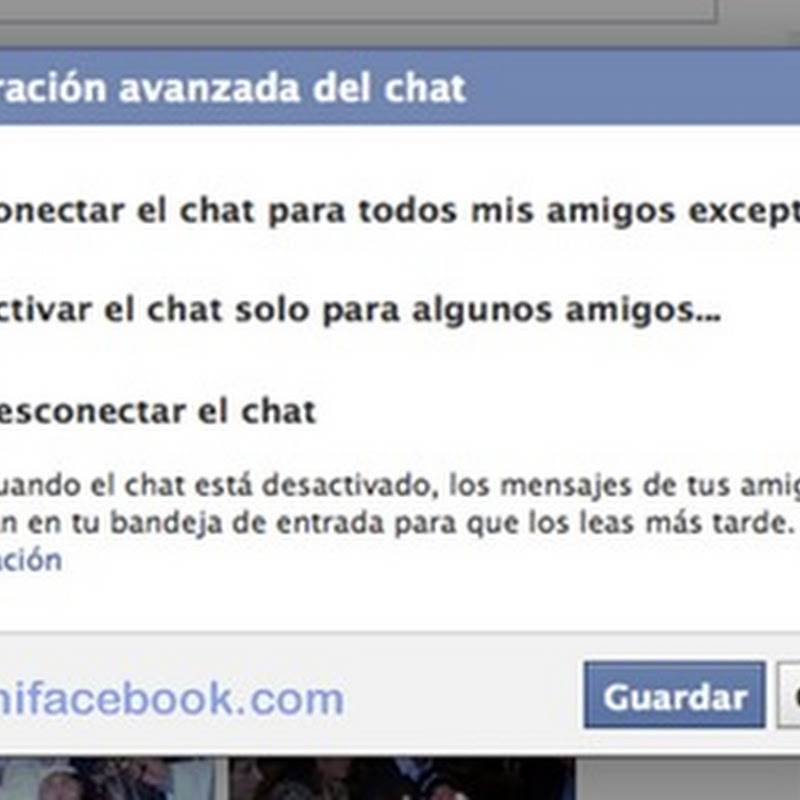Select the 'Desconectar el chat' option

click(158, 412)
